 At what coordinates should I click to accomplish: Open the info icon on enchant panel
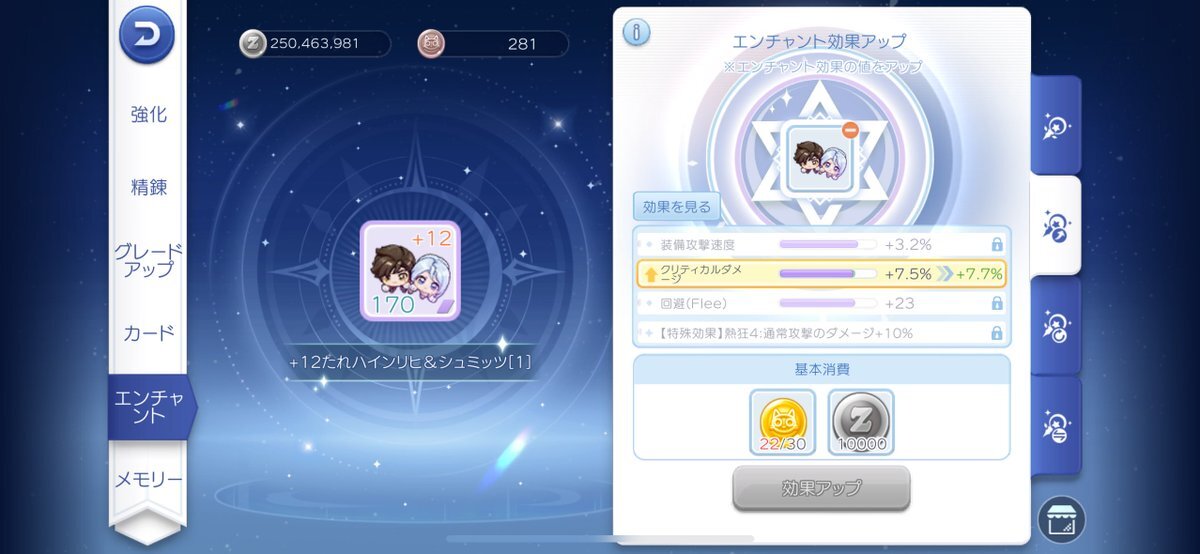coord(636,32)
